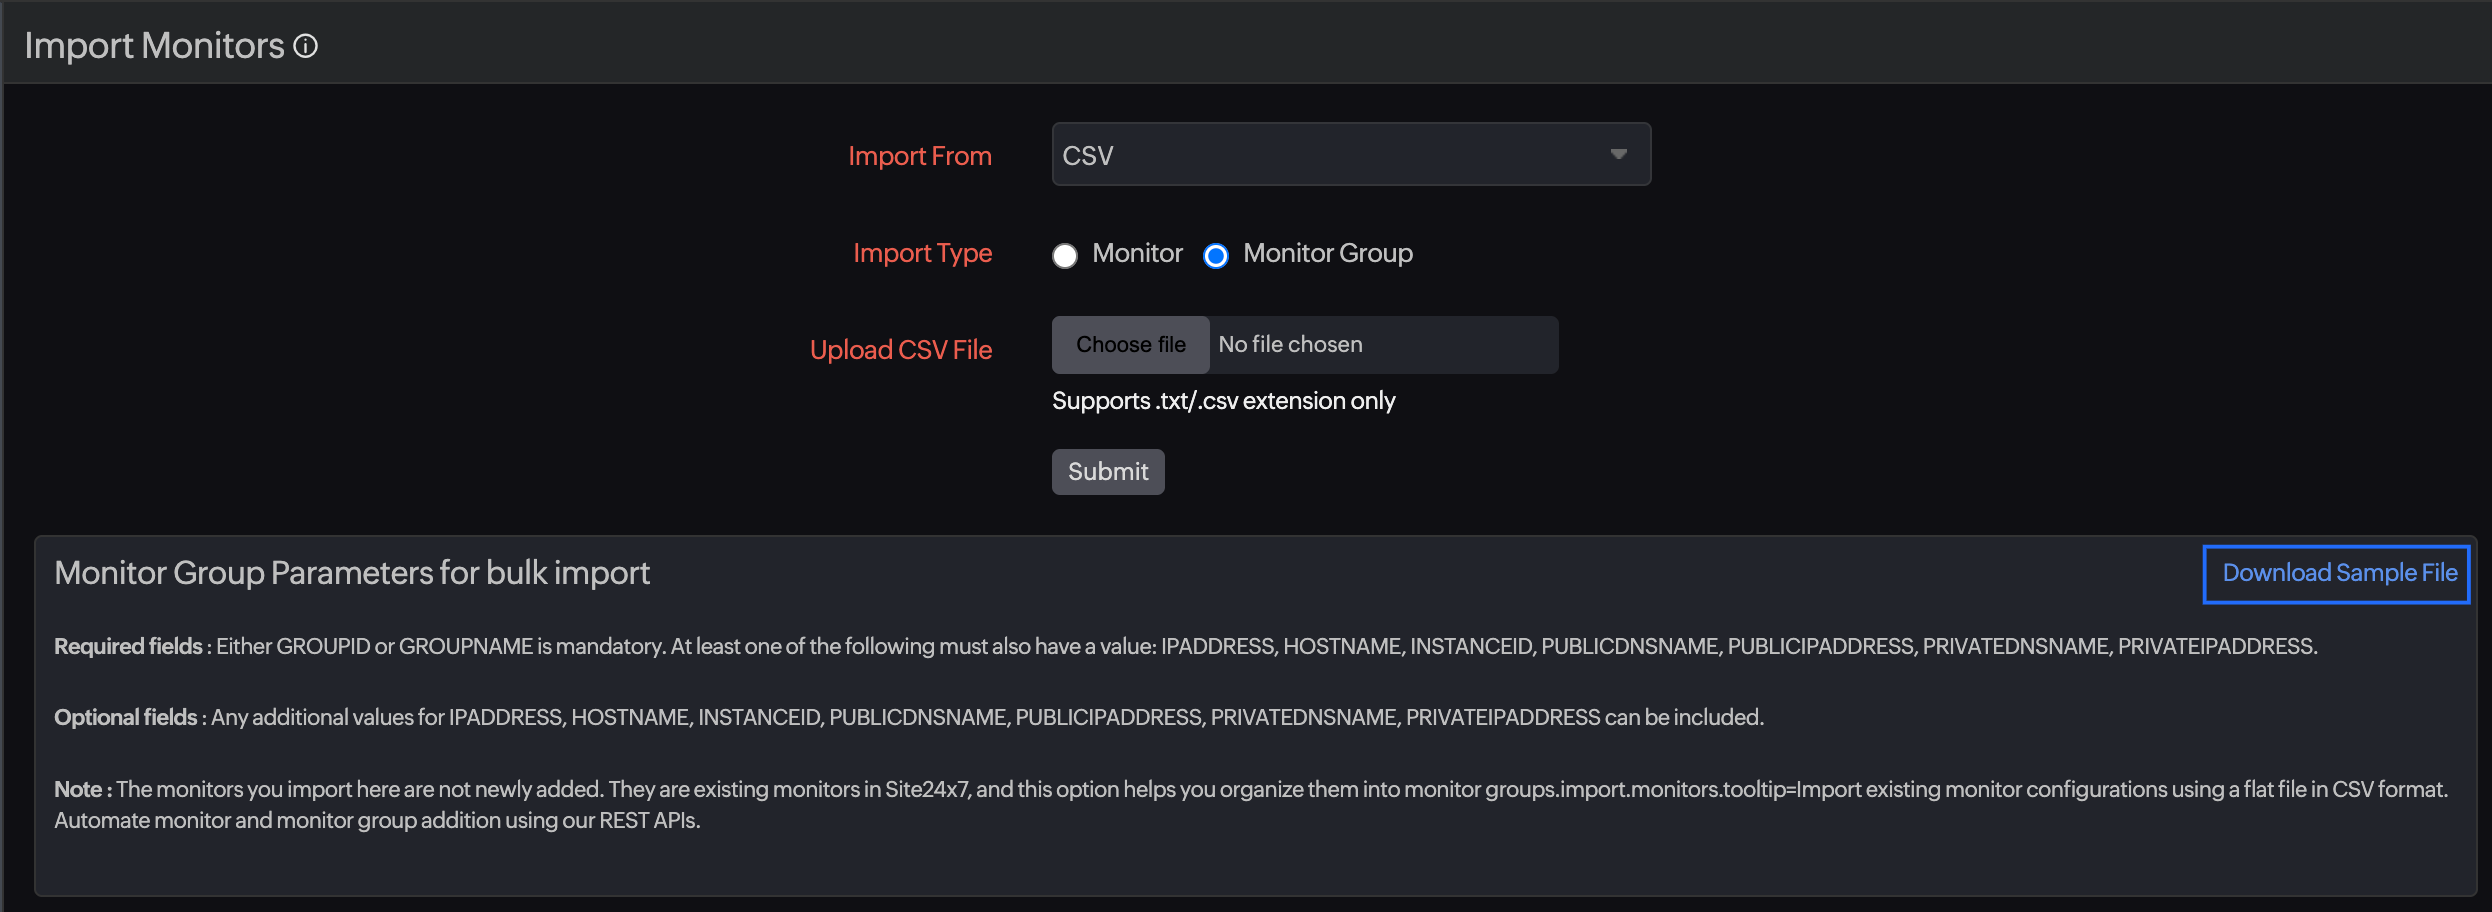Click Monitor Group Parameters heading
Viewport: 2492px width, 912px height.
(x=352, y=573)
